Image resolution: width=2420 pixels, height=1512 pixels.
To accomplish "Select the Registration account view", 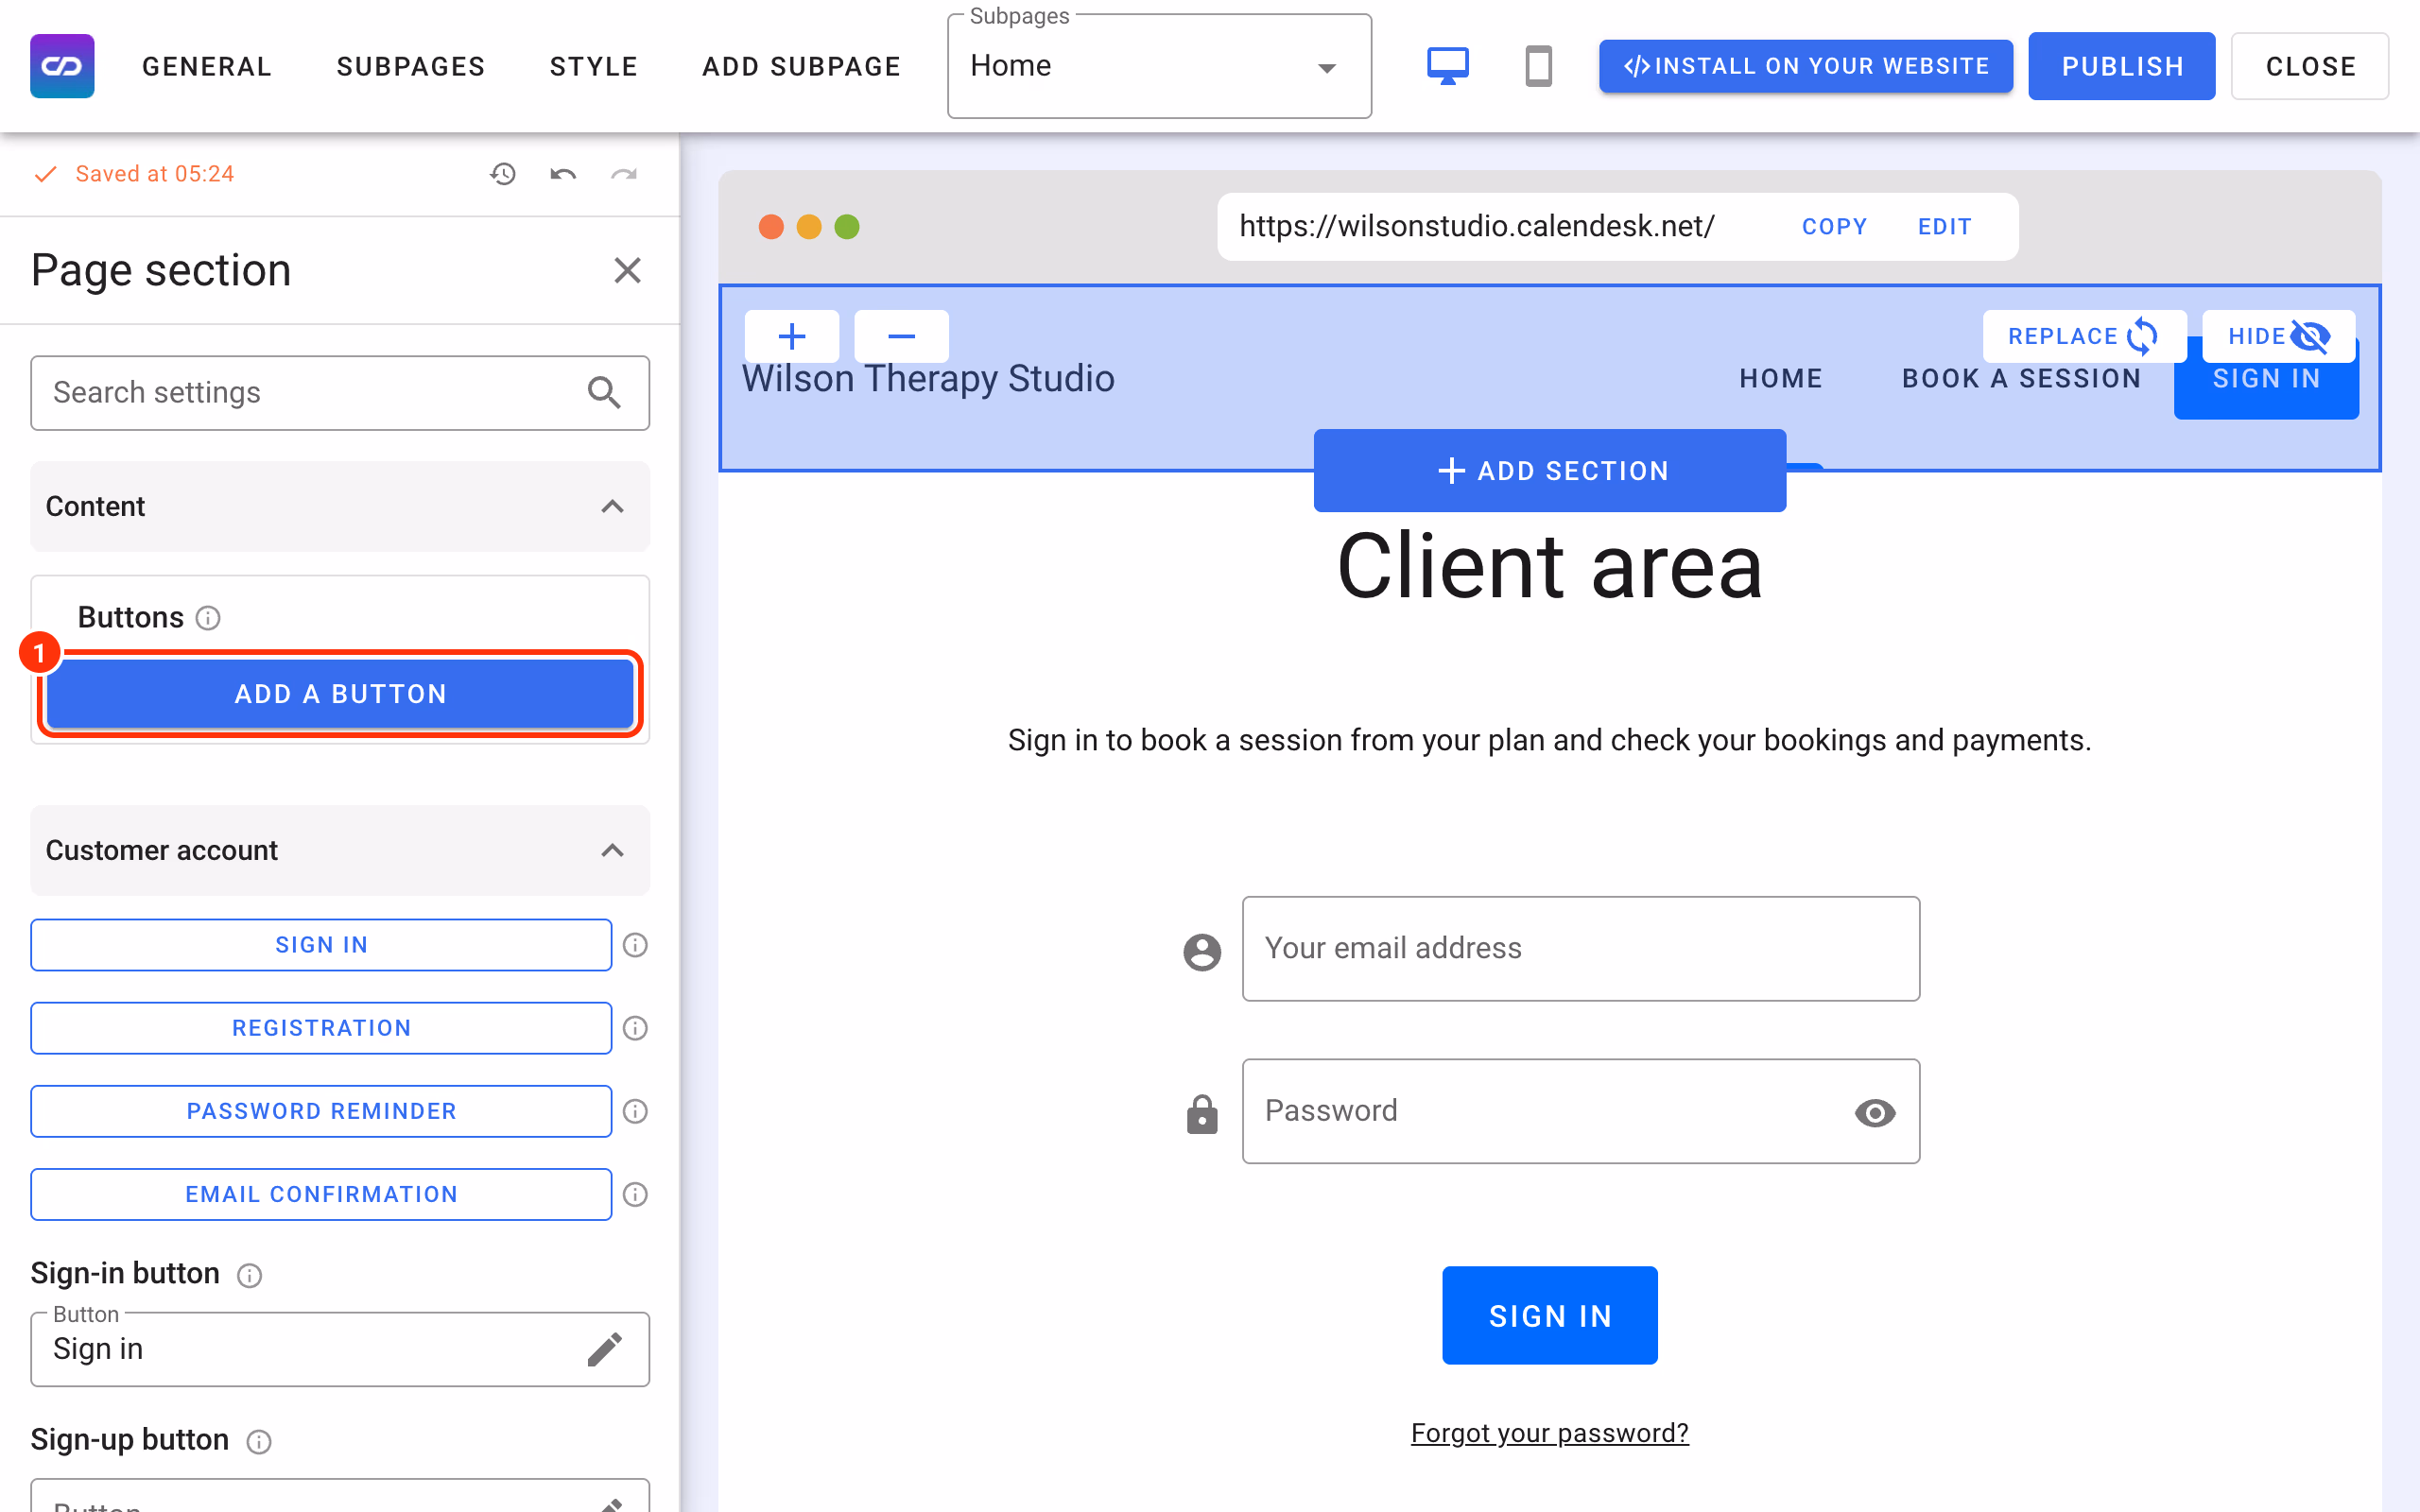I will 321,1028.
